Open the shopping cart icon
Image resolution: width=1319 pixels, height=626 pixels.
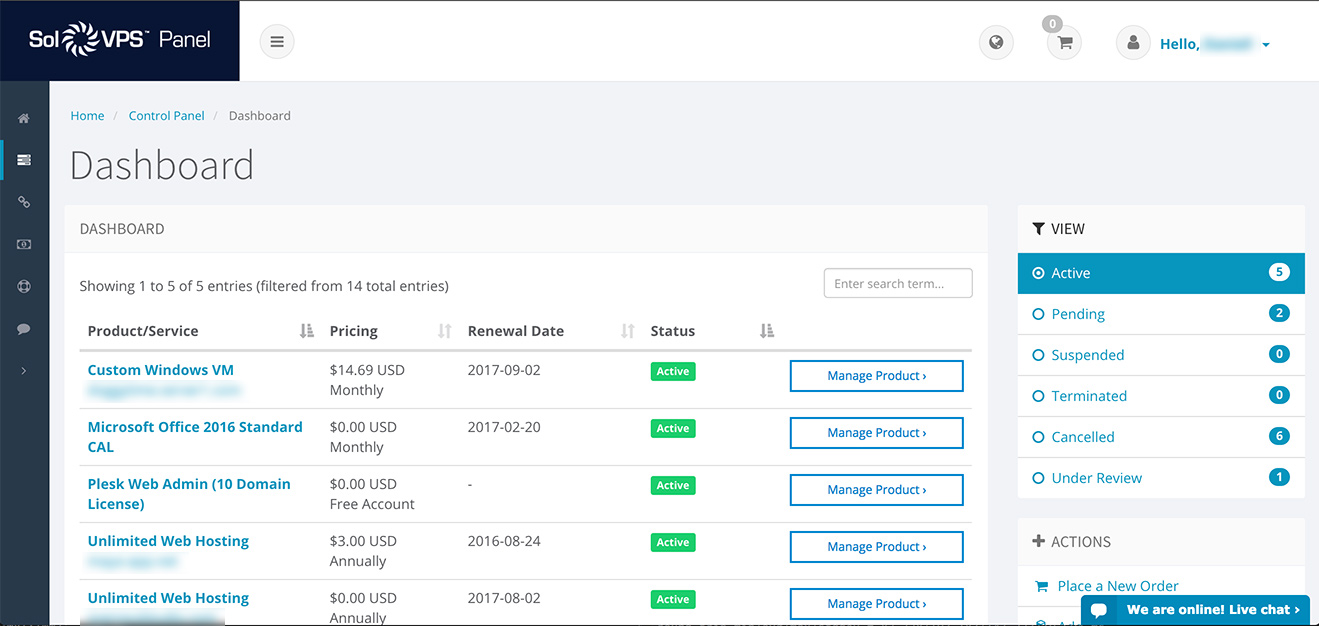1064,43
